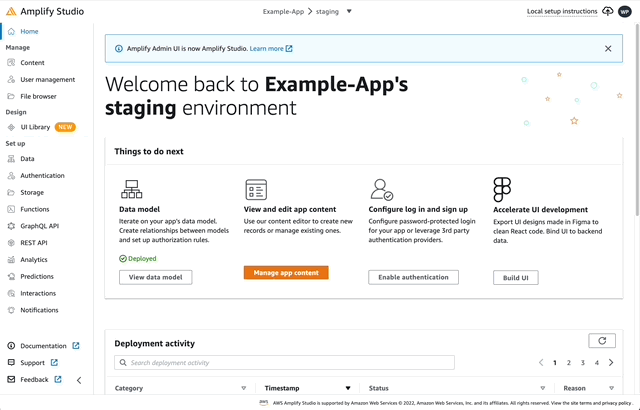The height and width of the screenshot is (410, 640).
Task: Open the staging environment dropdown arrow
Action: point(349,11)
